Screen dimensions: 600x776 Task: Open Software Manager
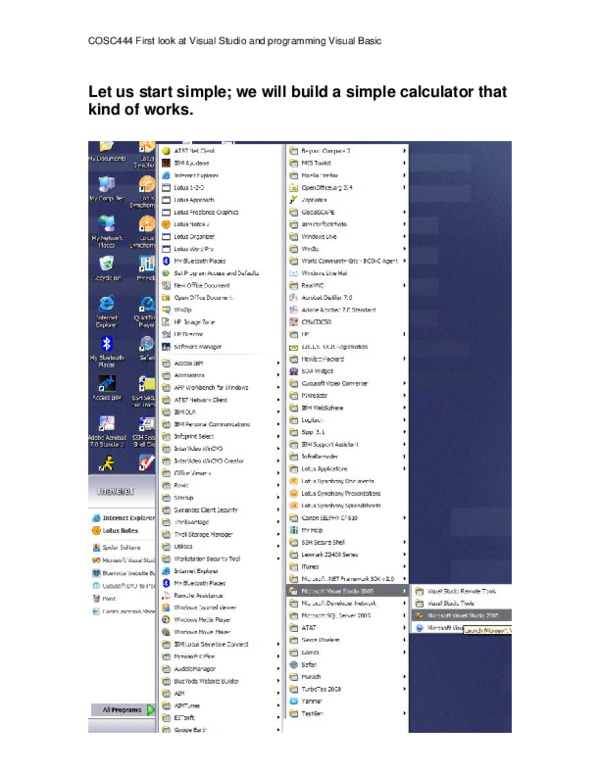coord(192,347)
